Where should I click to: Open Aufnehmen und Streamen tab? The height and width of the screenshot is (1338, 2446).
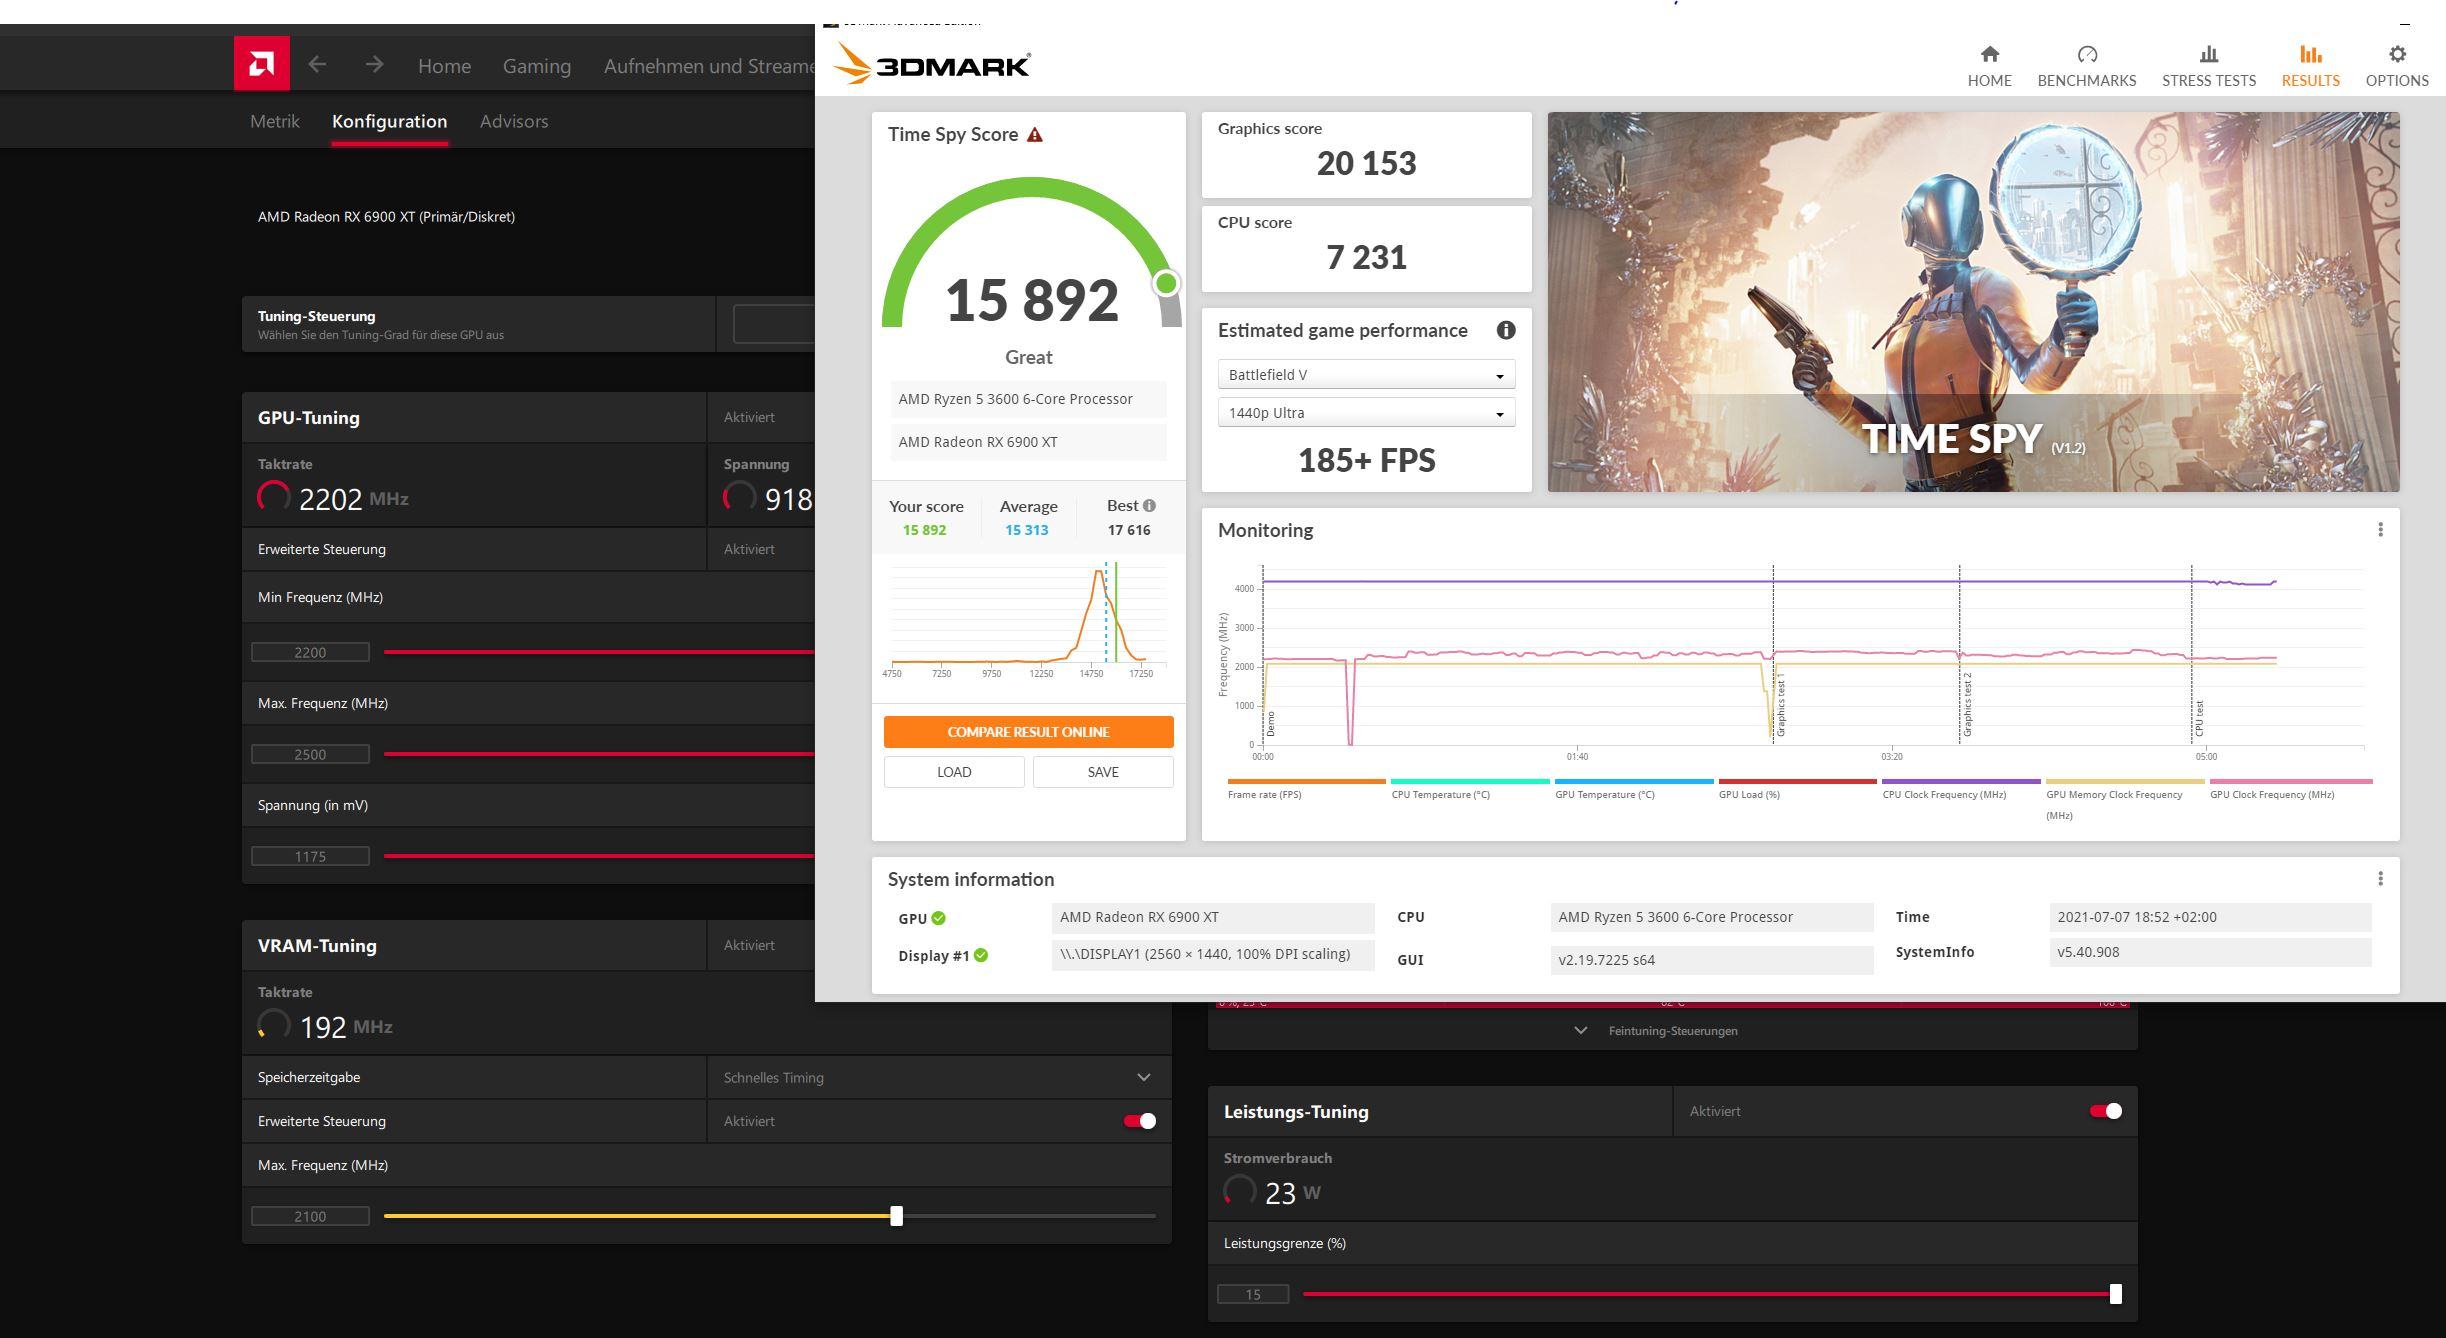tap(709, 66)
